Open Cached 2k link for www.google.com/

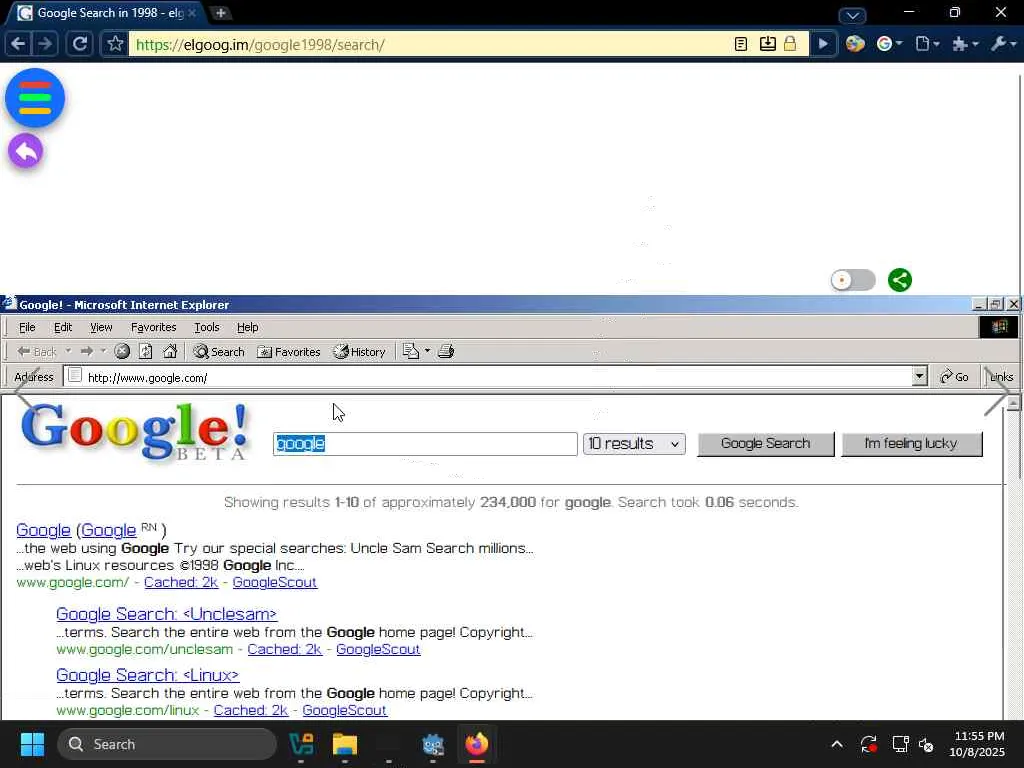[x=181, y=582]
